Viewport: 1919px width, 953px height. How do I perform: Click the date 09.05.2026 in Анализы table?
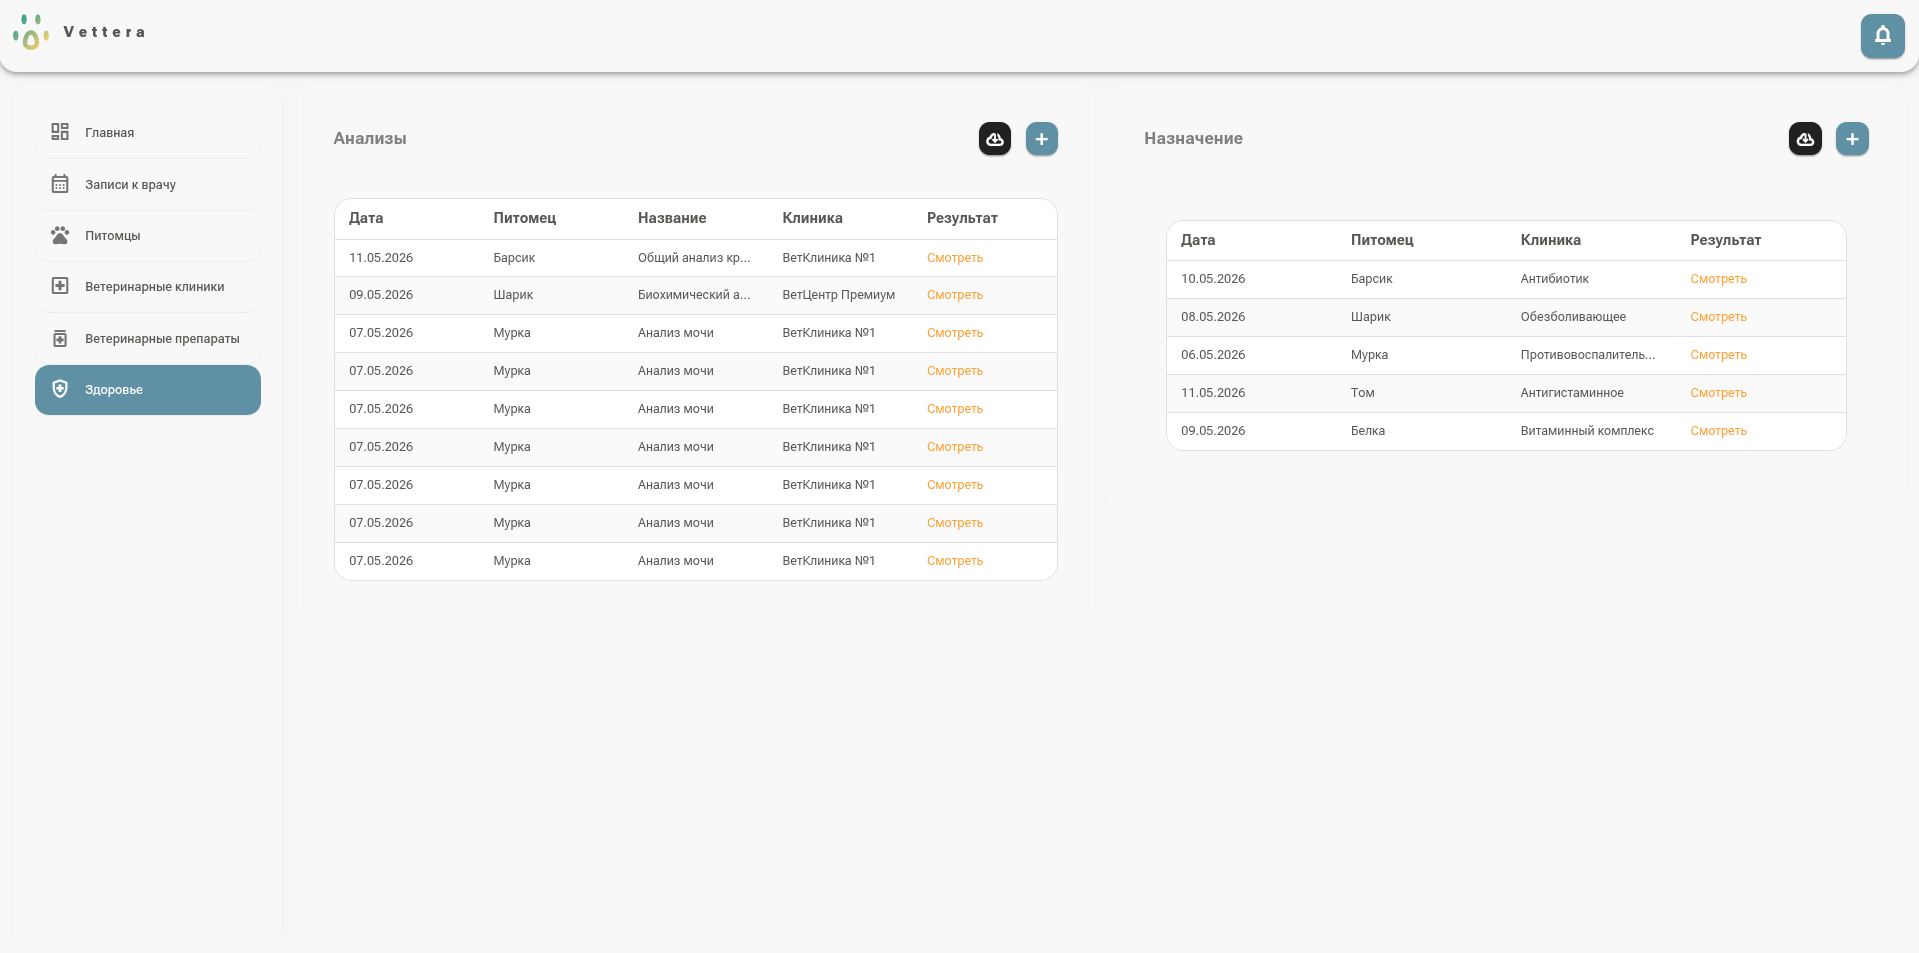(x=381, y=295)
